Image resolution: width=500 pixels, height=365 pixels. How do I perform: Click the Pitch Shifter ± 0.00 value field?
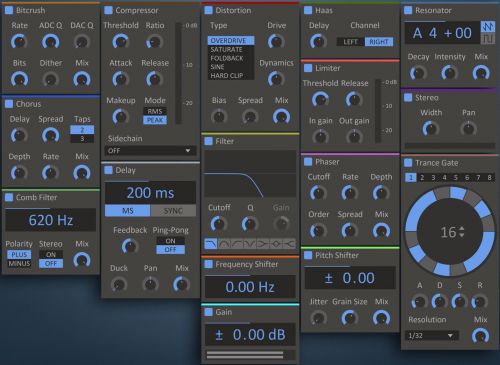coord(350,278)
